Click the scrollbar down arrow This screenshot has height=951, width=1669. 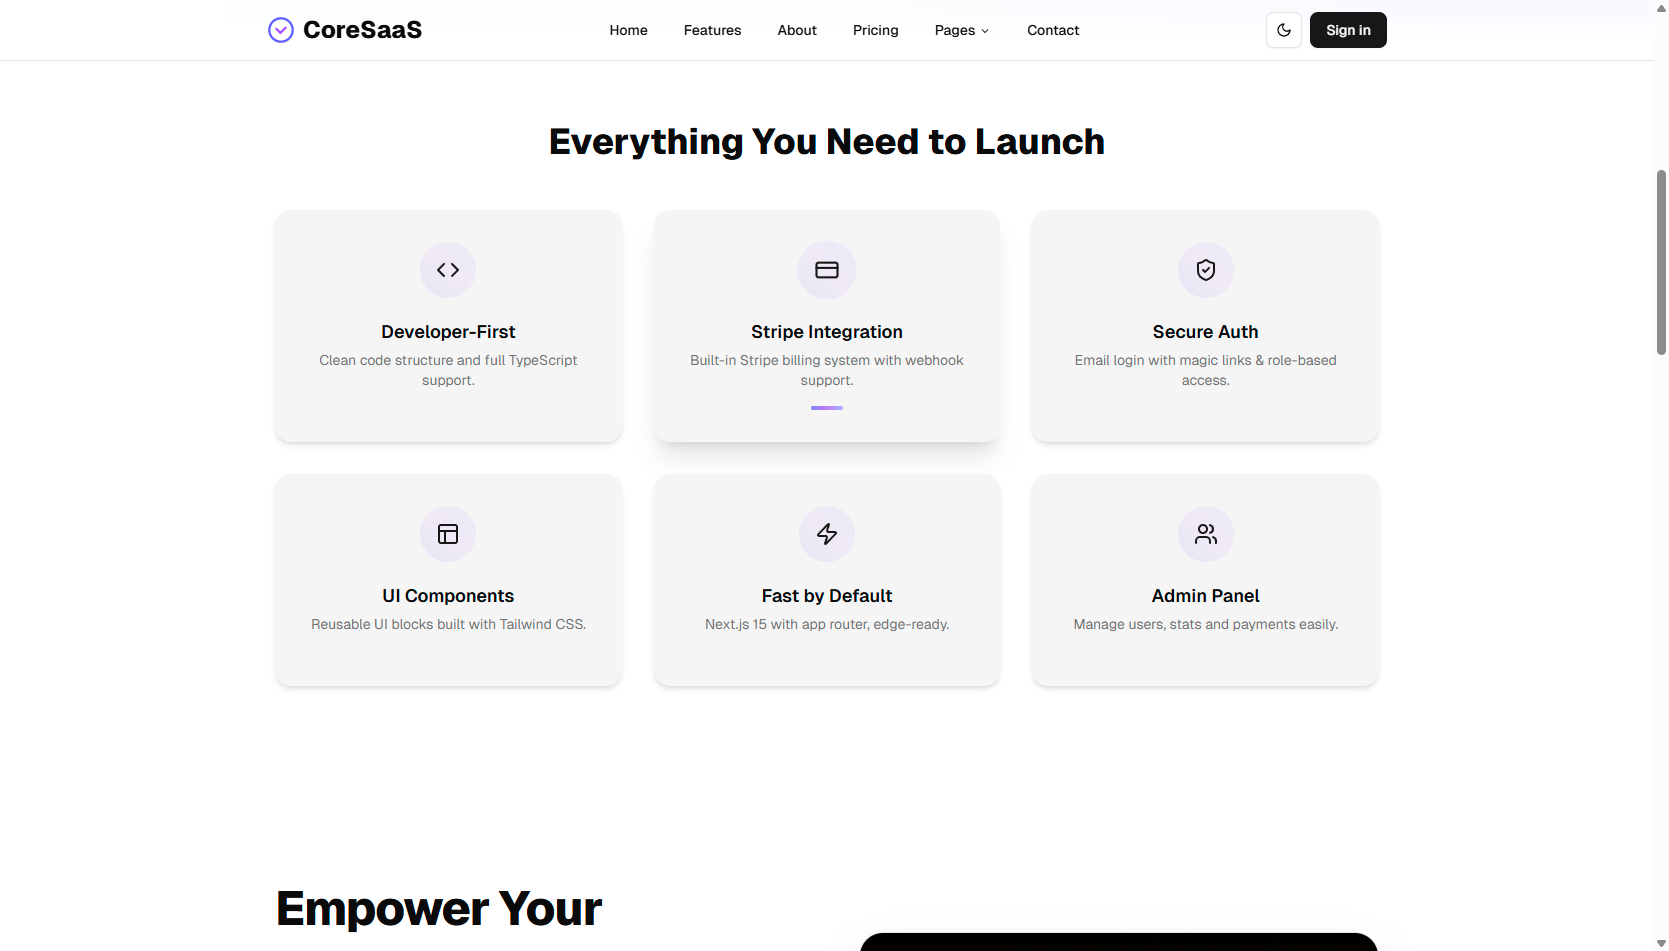(1661, 943)
